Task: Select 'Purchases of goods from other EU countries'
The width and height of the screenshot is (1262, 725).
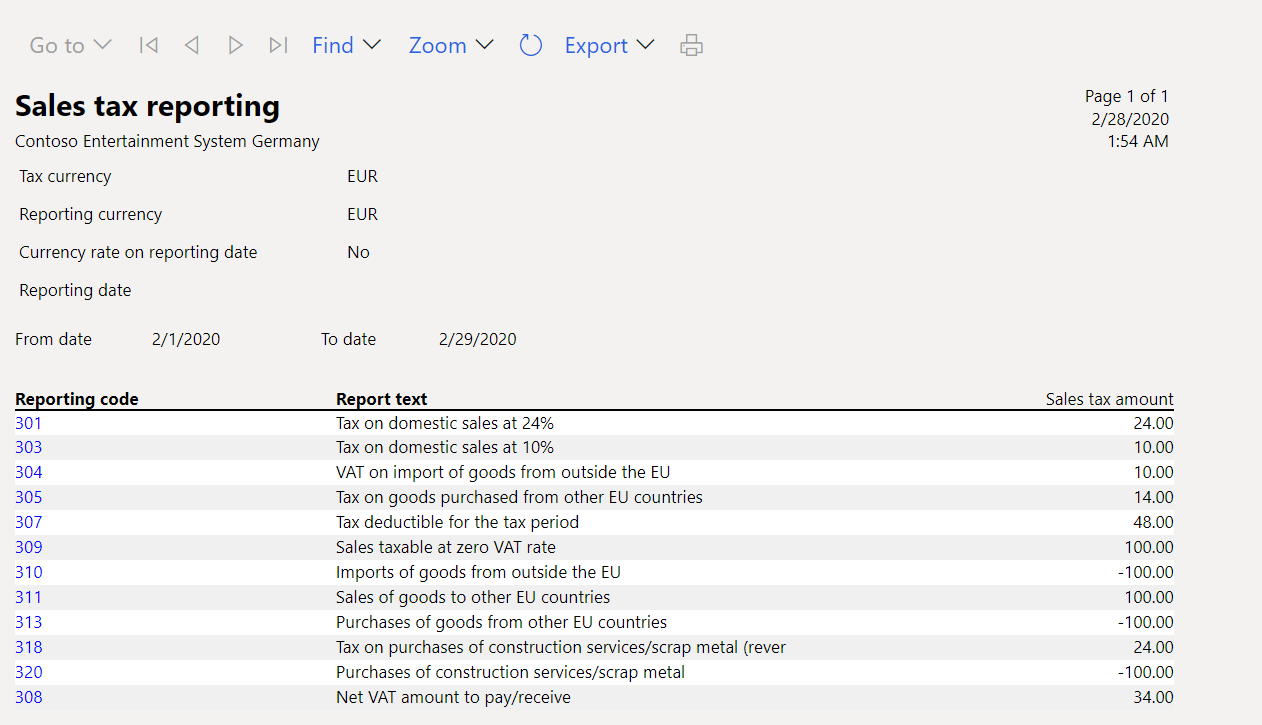Action: tap(501, 623)
